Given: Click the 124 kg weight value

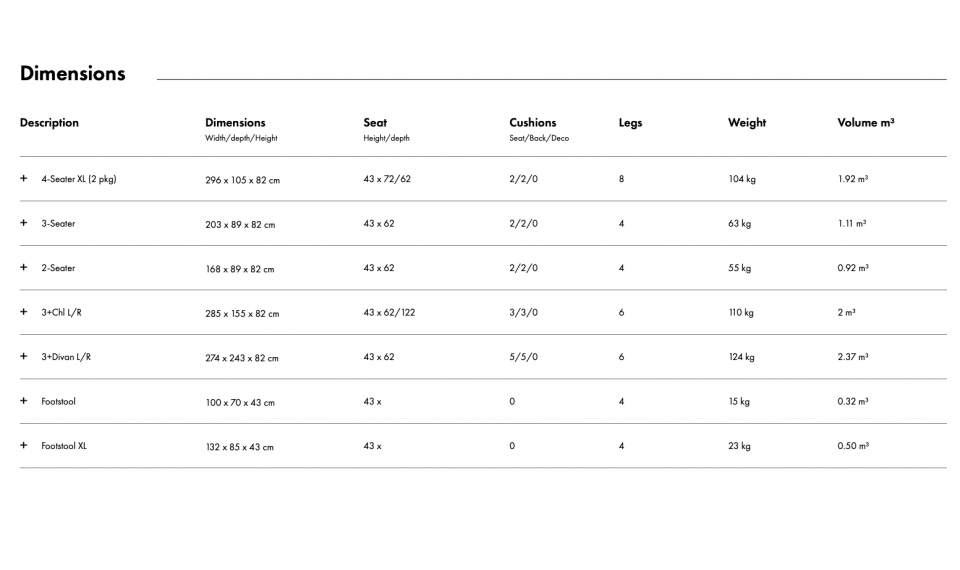Looking at the screenshot, I should (x=741, y=357).
